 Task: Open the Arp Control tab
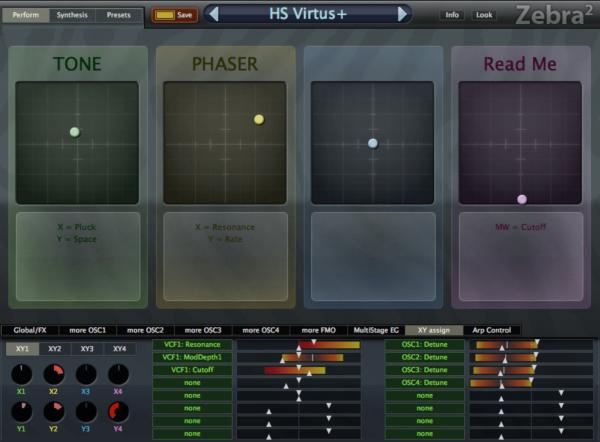click(491, 330)
